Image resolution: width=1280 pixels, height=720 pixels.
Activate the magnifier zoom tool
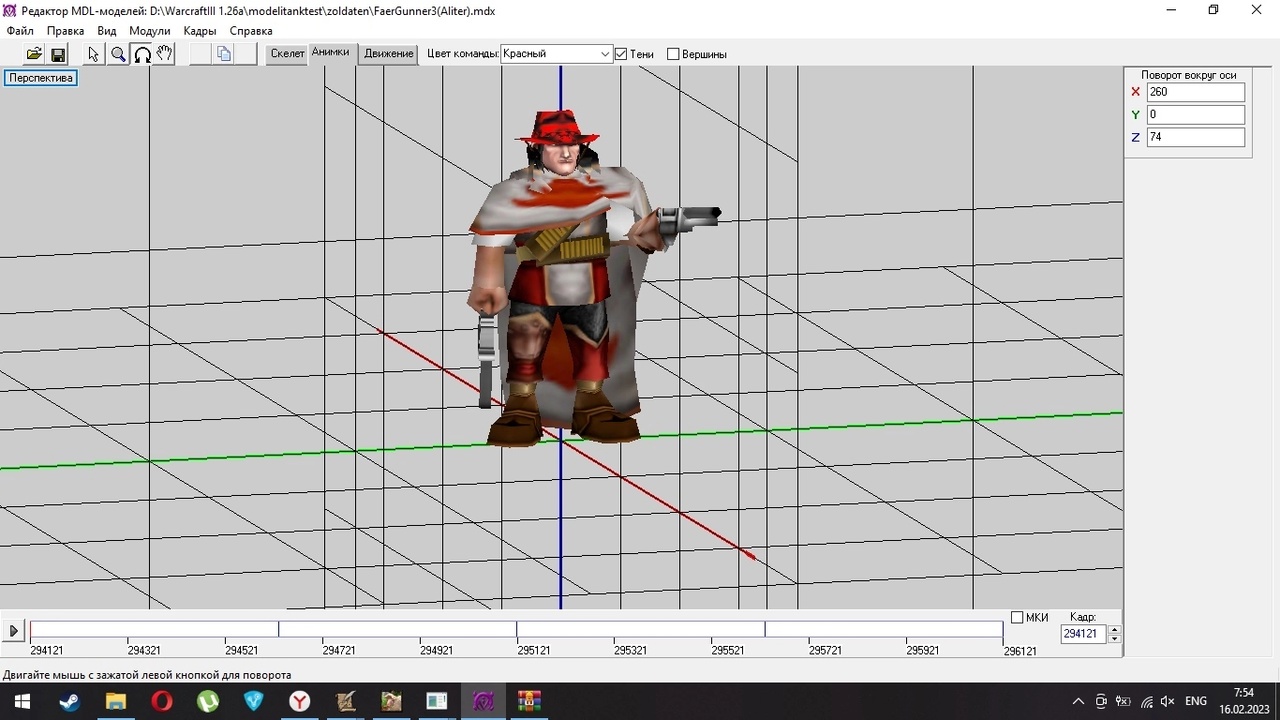pos(118,54)
